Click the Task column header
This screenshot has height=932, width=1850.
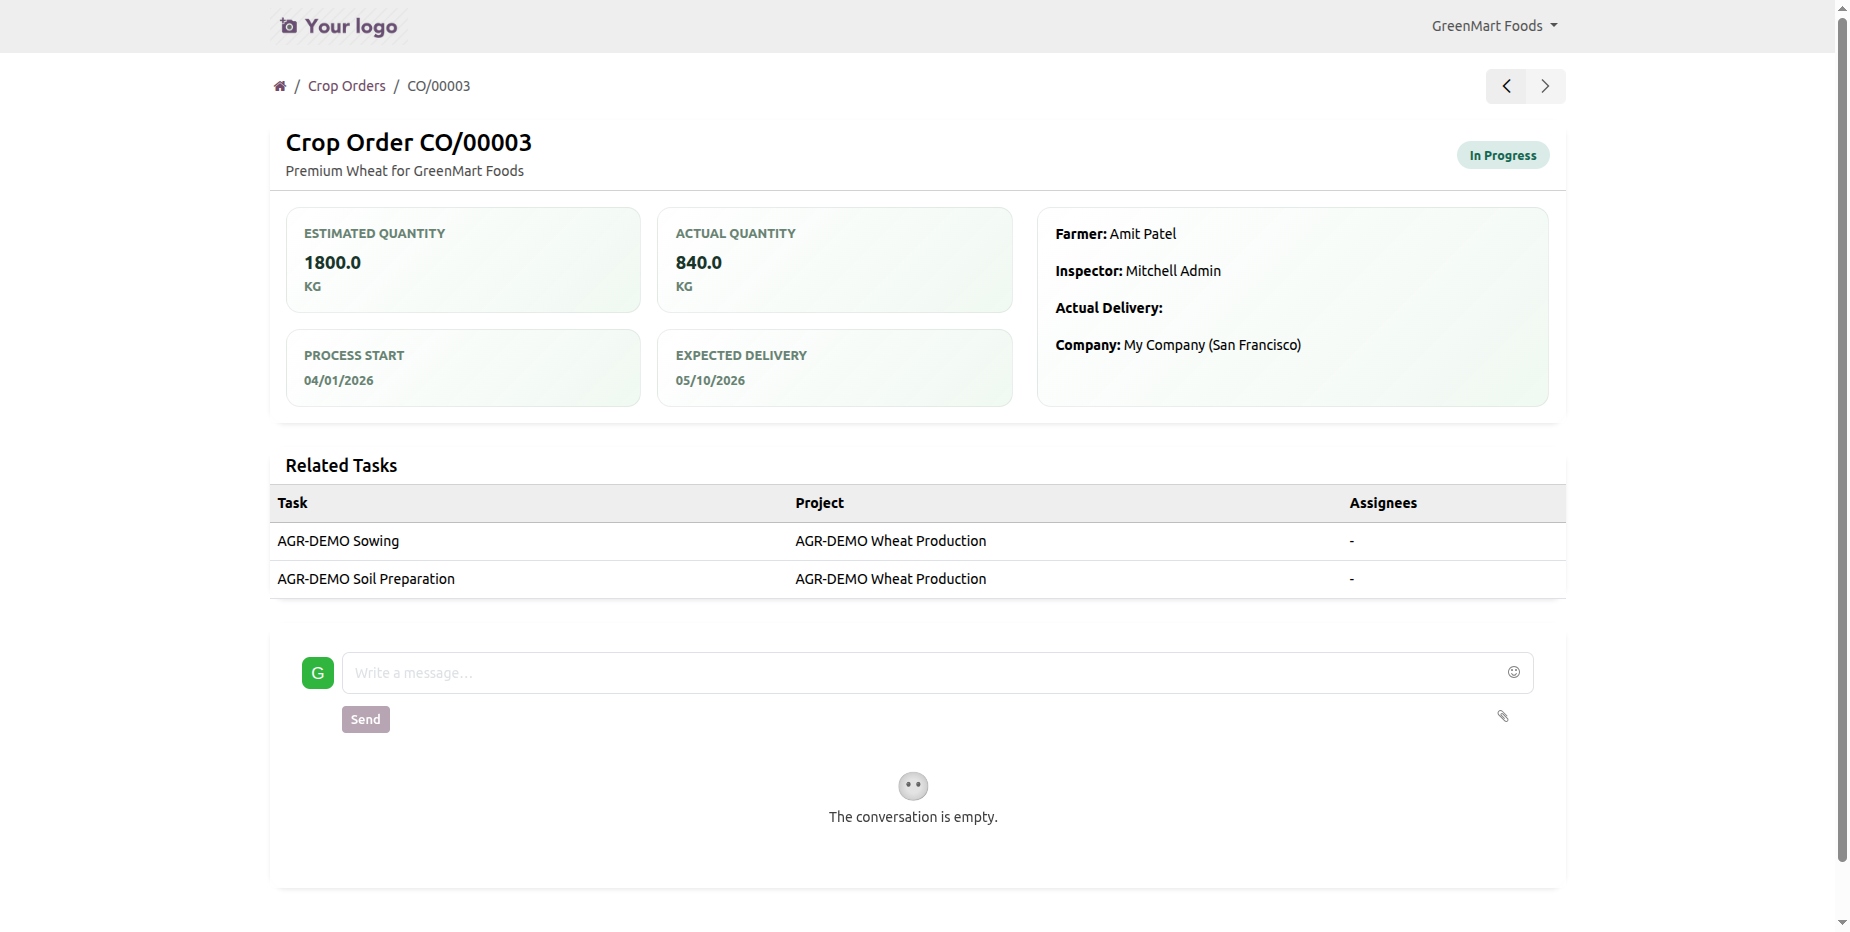click(x=293, y=503)
